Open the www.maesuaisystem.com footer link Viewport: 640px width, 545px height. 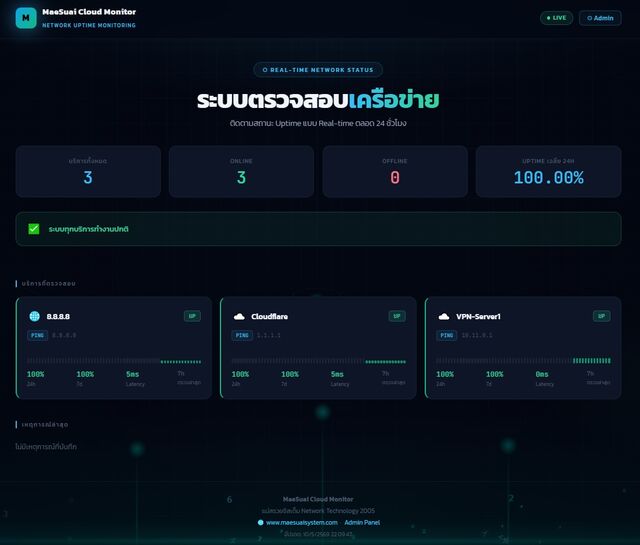(x=302, y=523)
